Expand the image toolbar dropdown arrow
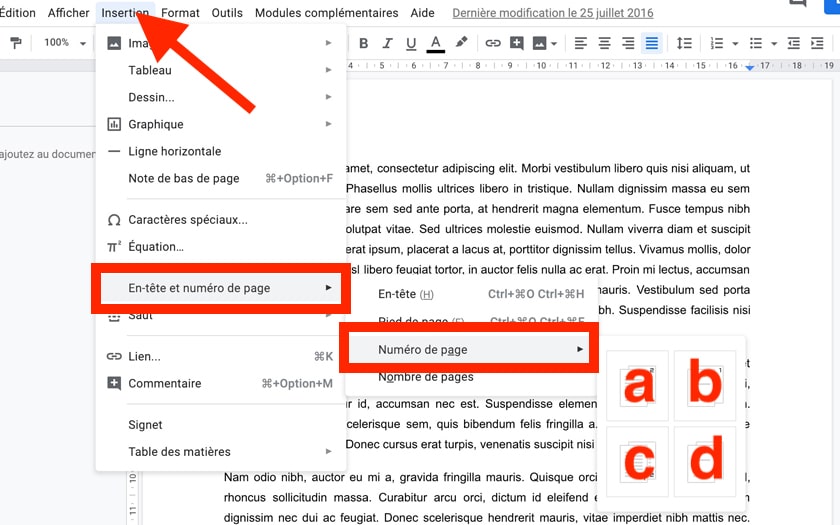Viewport: 840px width, 525px height. coord(554,44)
